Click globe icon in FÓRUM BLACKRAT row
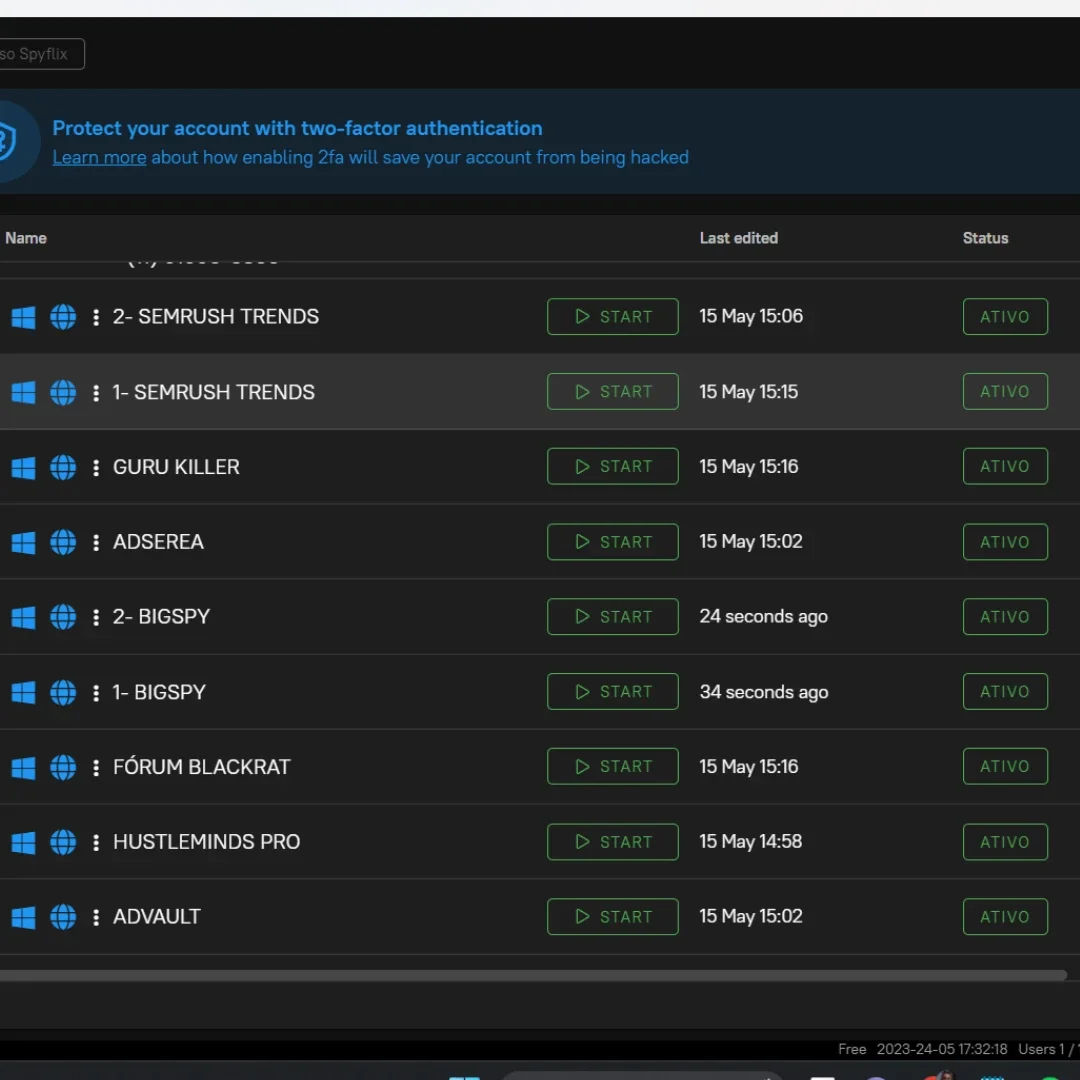This screenshot has height=1080, width=1080. (63, 767)
